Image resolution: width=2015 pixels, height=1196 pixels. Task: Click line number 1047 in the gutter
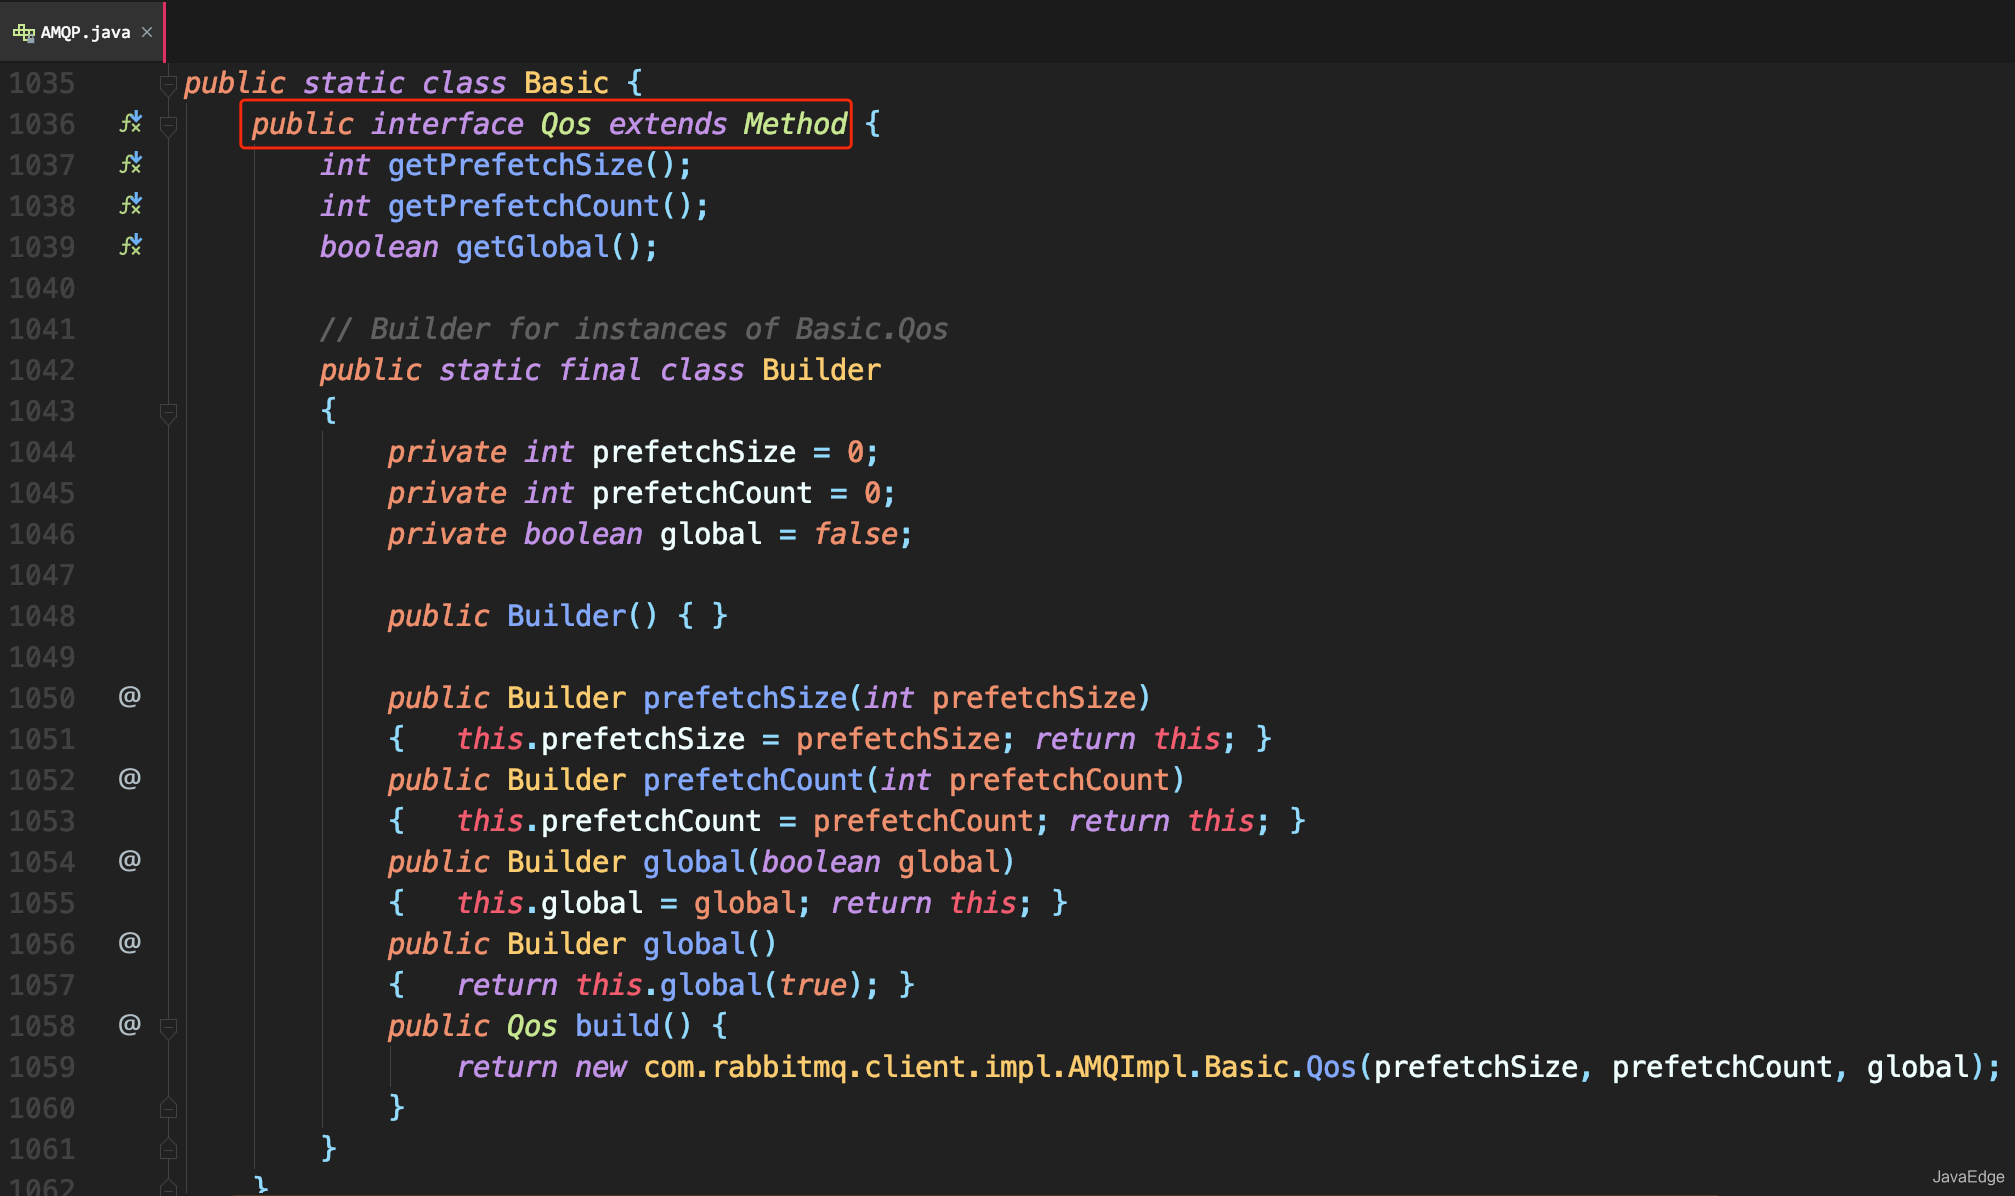[x=42, y=575]
